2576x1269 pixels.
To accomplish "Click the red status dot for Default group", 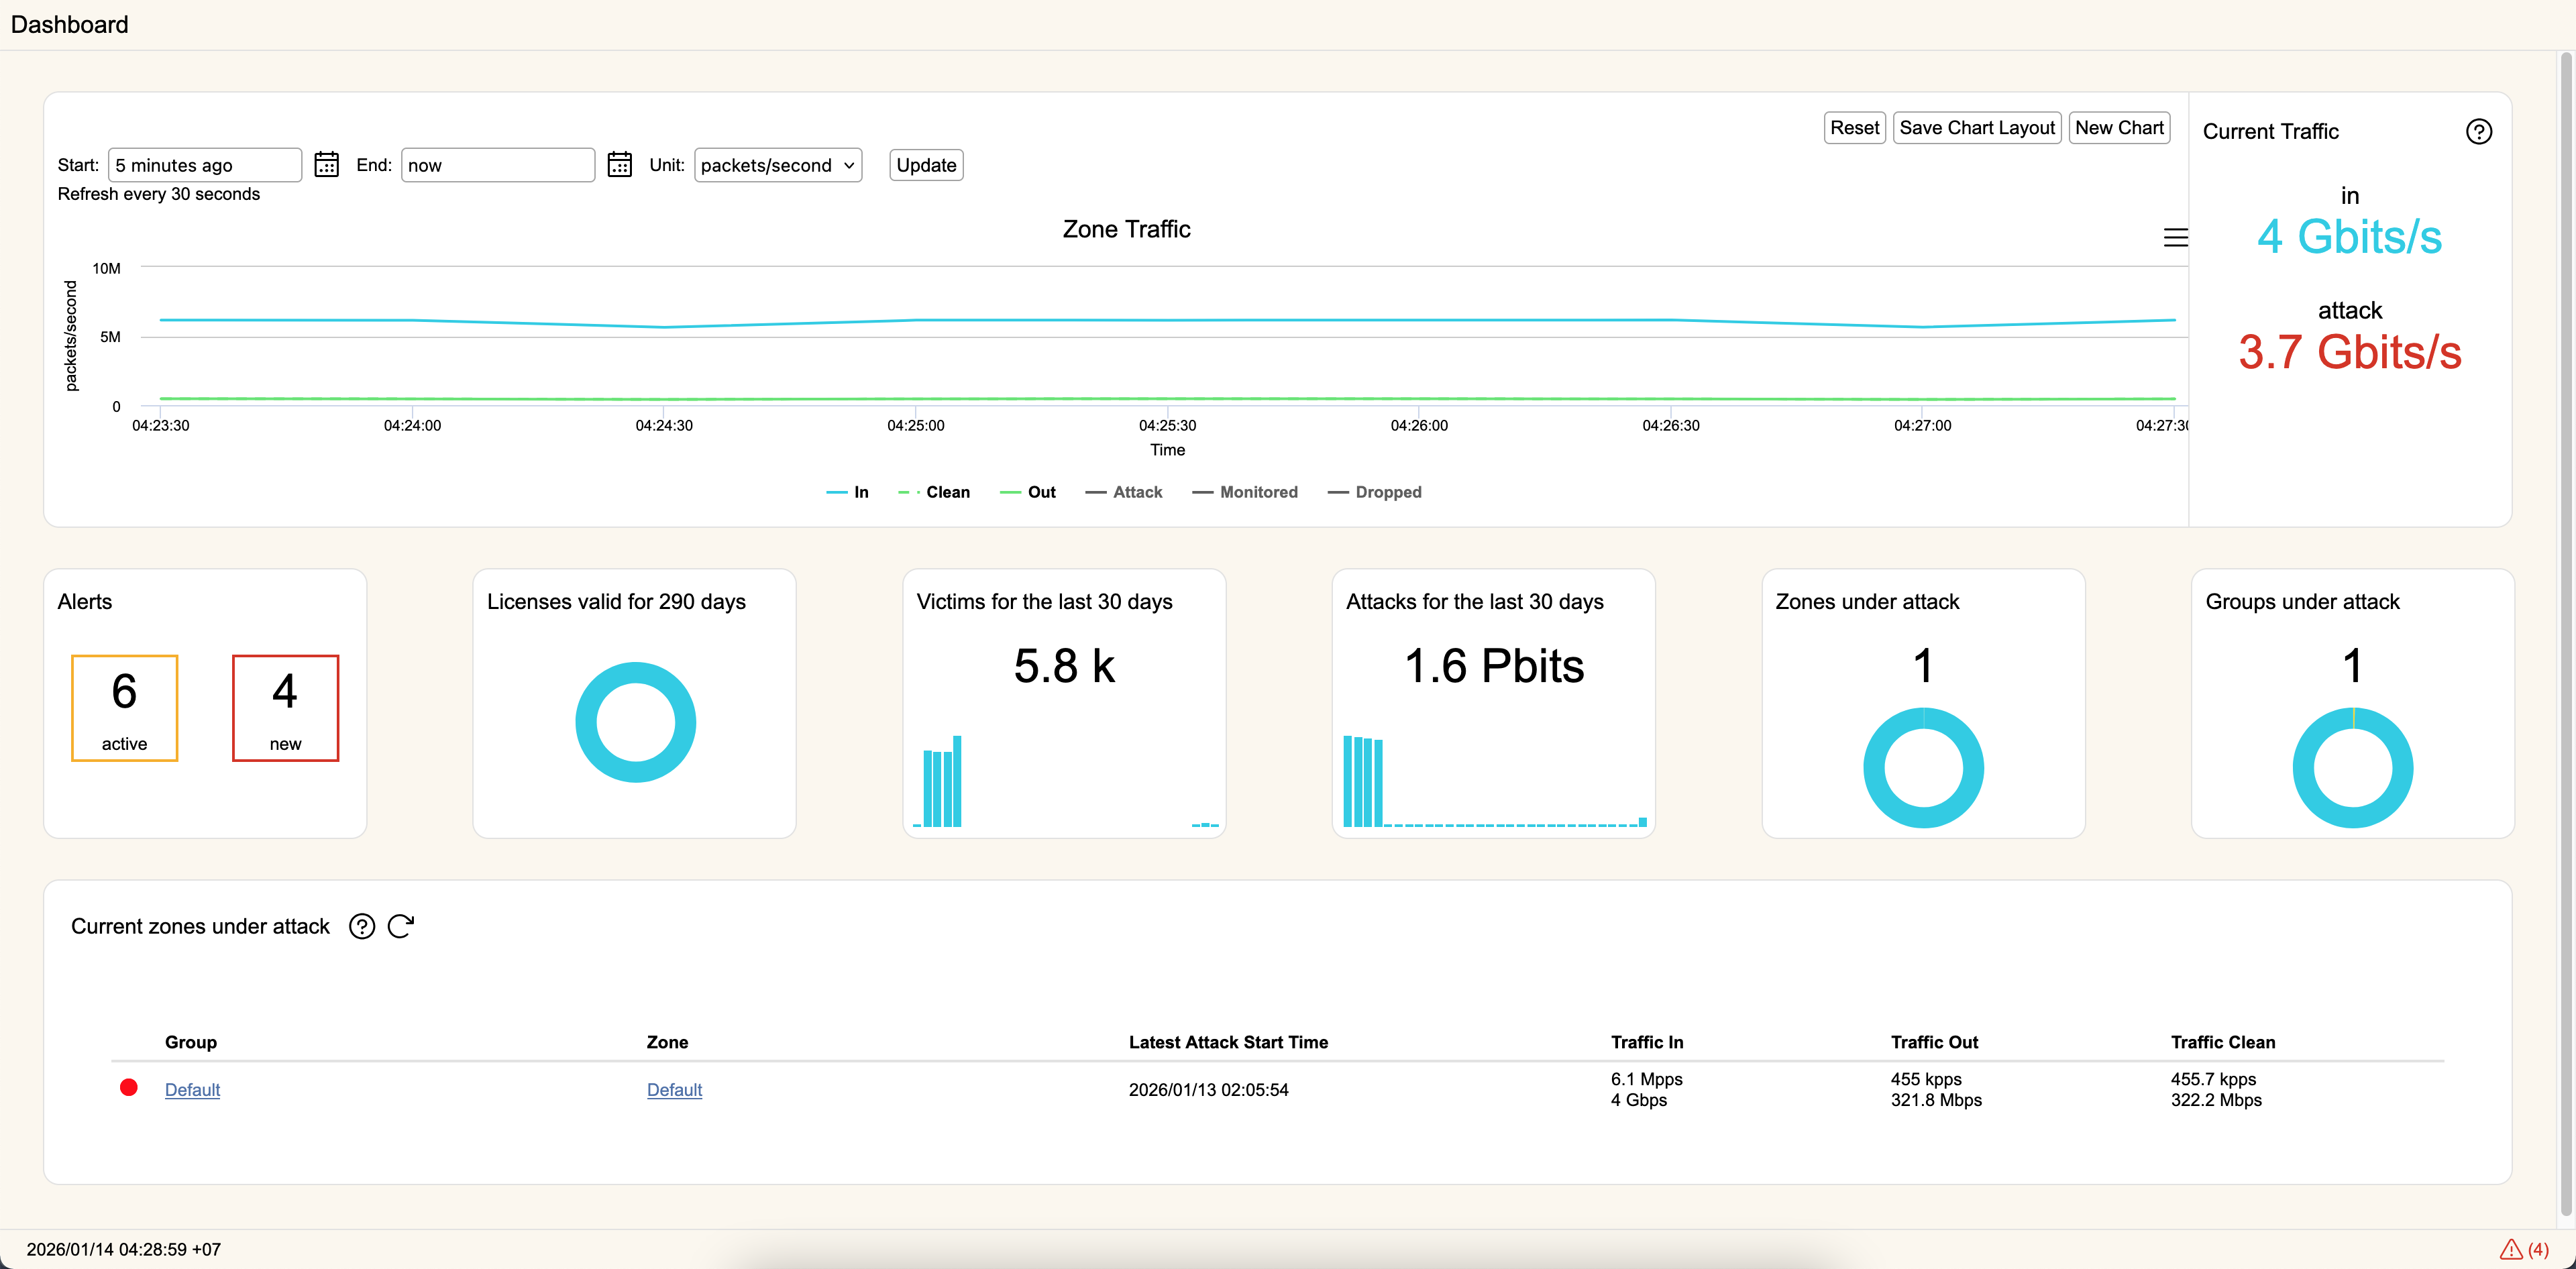I will 129,1088.
